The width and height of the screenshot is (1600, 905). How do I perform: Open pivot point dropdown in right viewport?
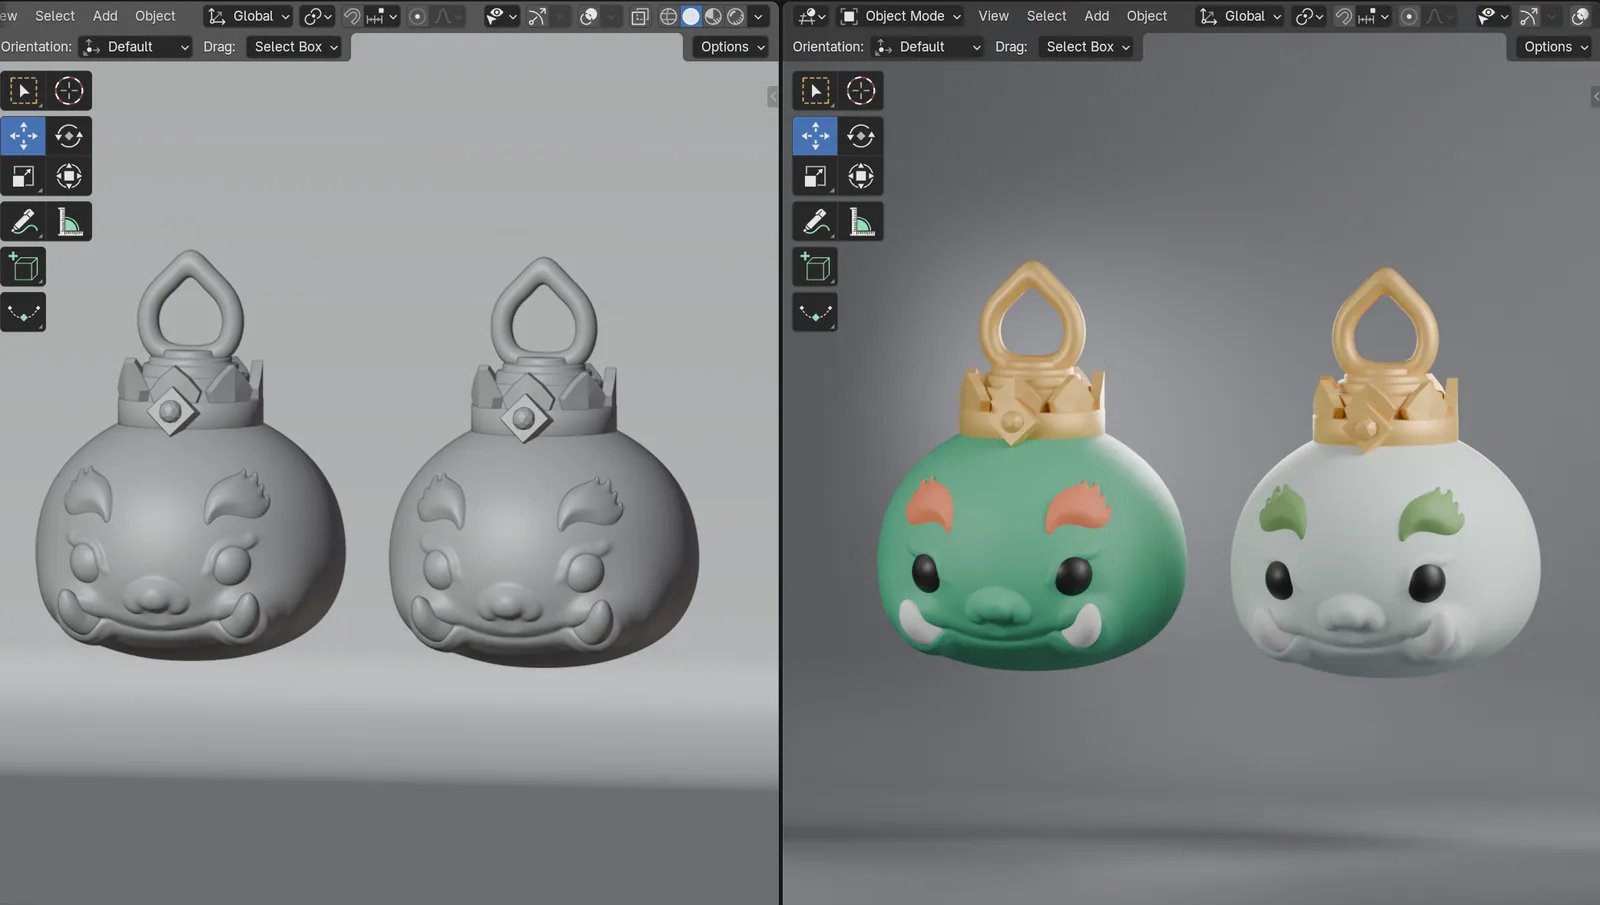pyautogui.click(x=1310, y=16)
